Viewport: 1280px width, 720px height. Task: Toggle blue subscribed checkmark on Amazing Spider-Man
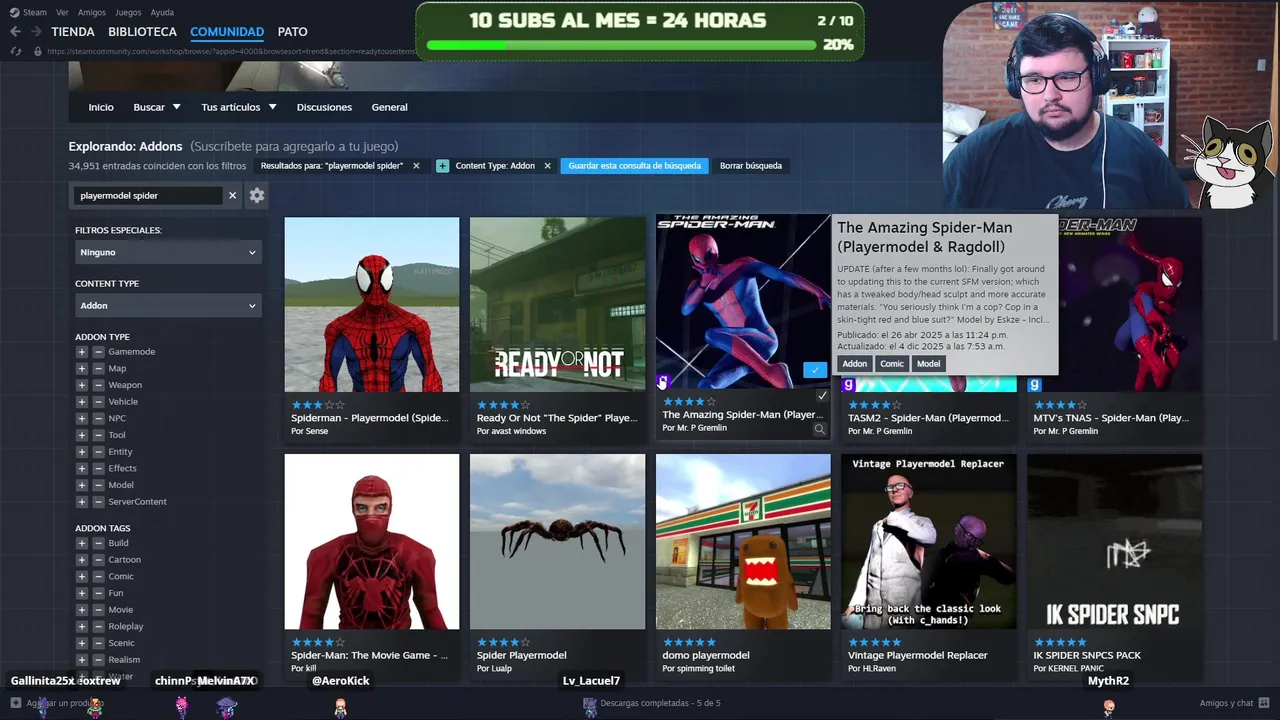pyautogui.click(x=815, y=370)
